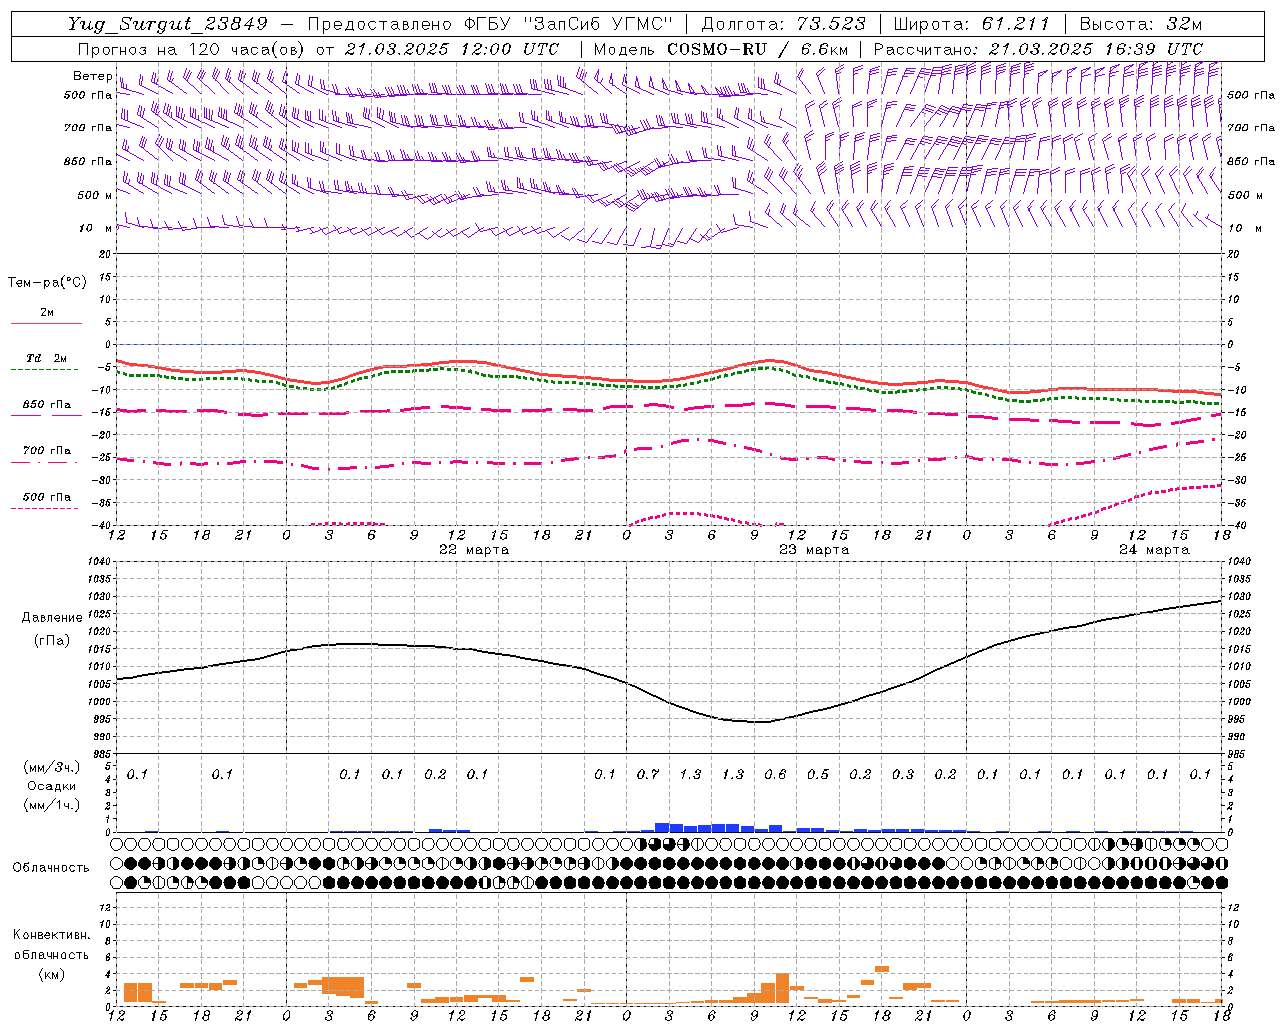Click the Облачность cloud cover label
1280x1024 pixels.
pyautogui.click(x=51, y=868)
